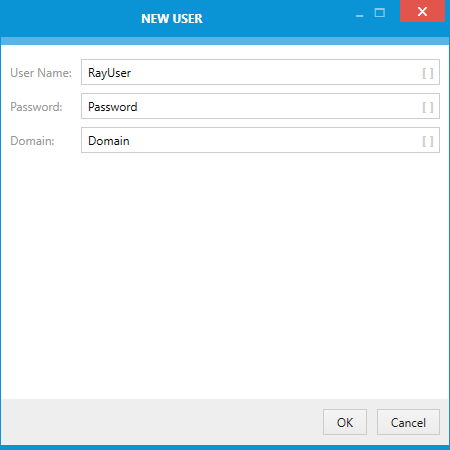Click the Domain placeholder text

[109, 141]
